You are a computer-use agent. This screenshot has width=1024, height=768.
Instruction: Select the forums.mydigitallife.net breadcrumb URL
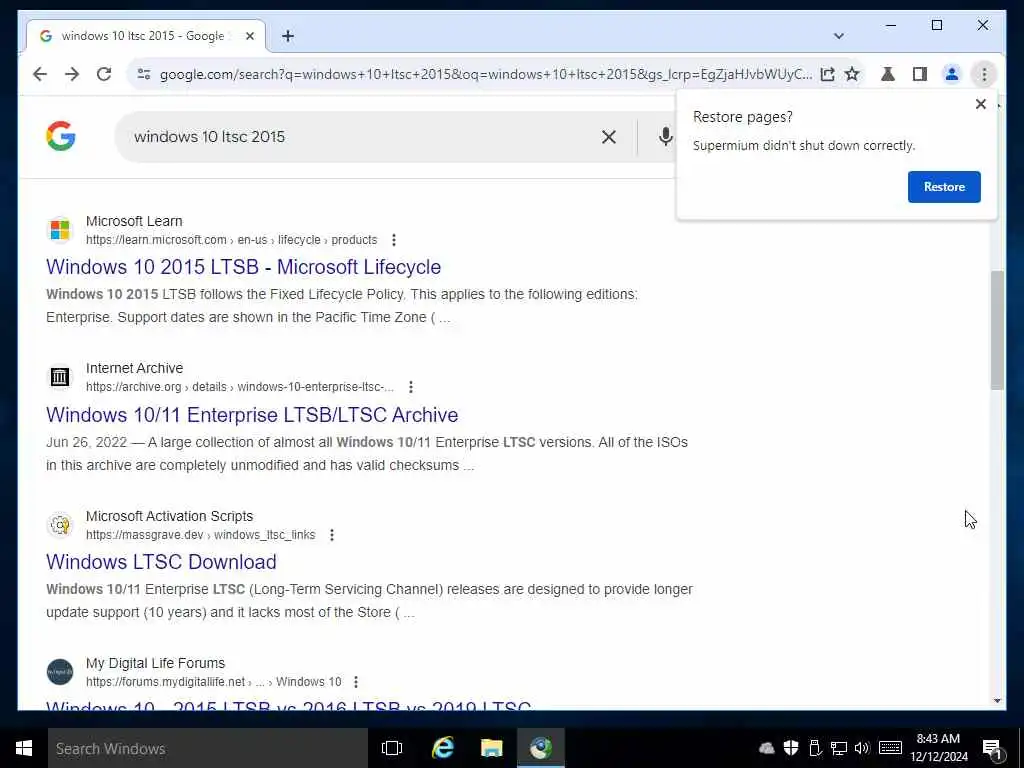click(214, 682)
